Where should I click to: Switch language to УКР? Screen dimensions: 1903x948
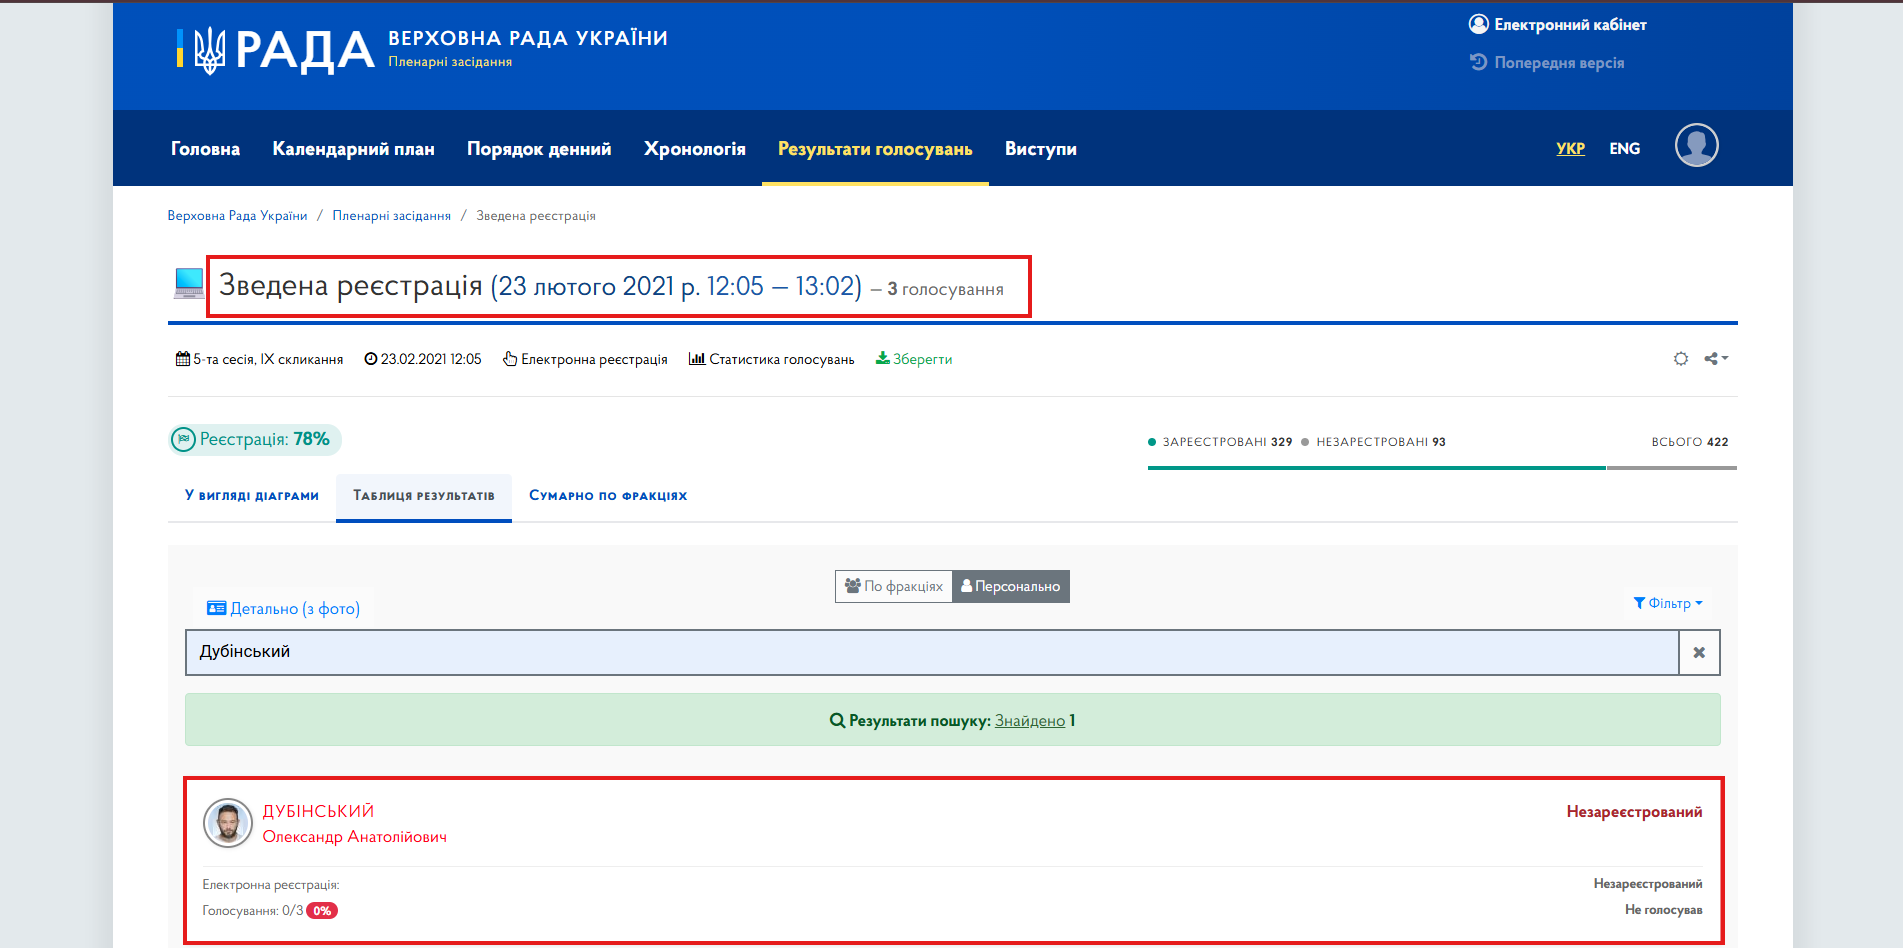click(x=1570, y=148)
